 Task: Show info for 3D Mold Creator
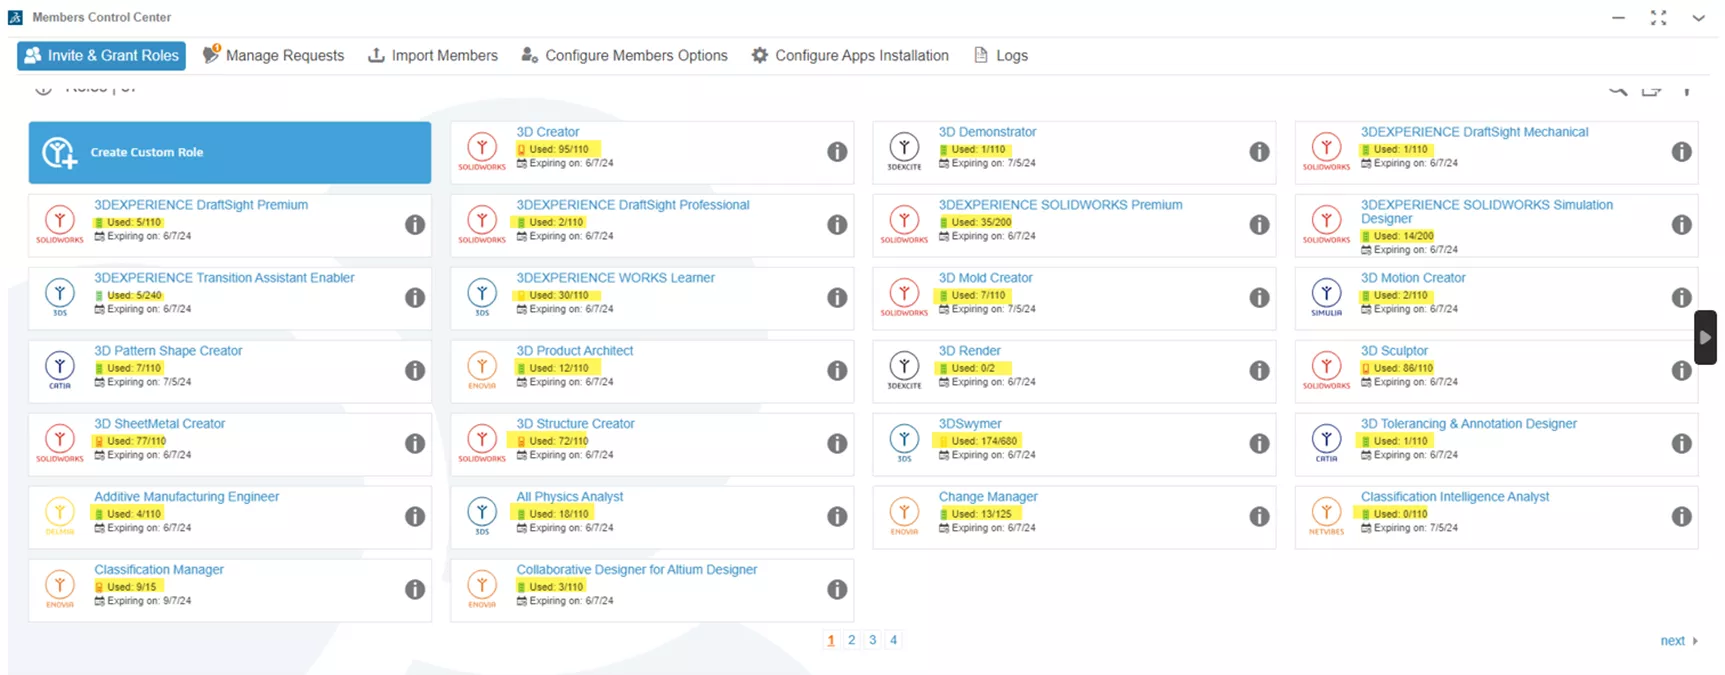[1259, 298]
